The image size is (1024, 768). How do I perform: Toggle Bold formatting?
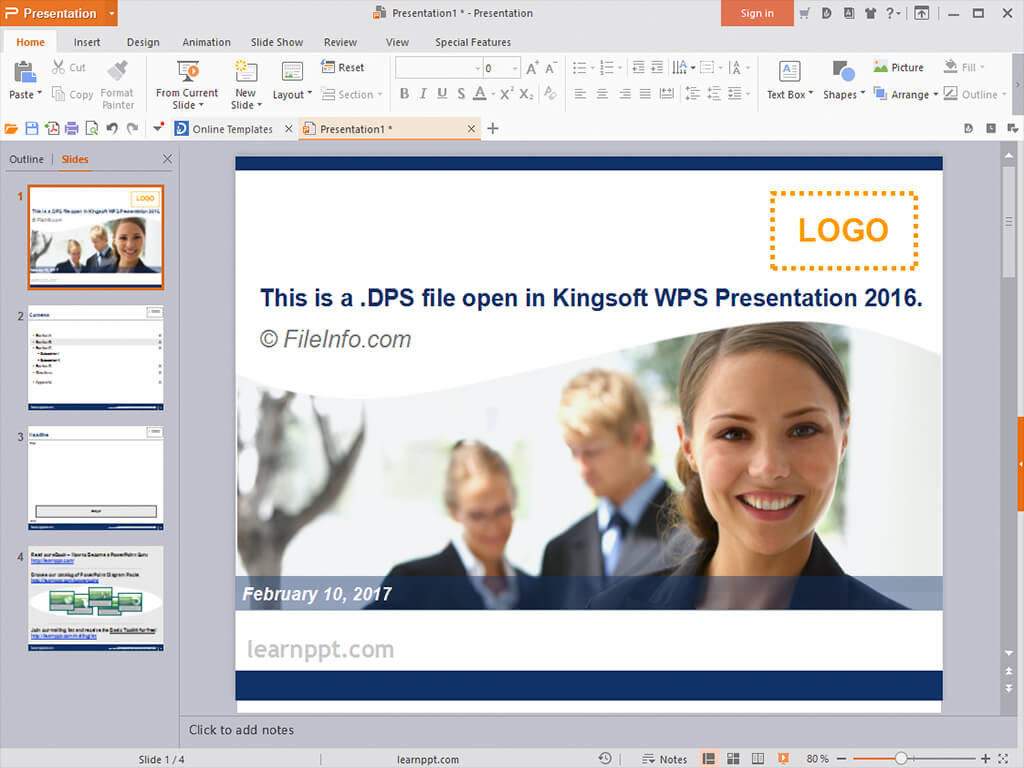coord(404,94)
